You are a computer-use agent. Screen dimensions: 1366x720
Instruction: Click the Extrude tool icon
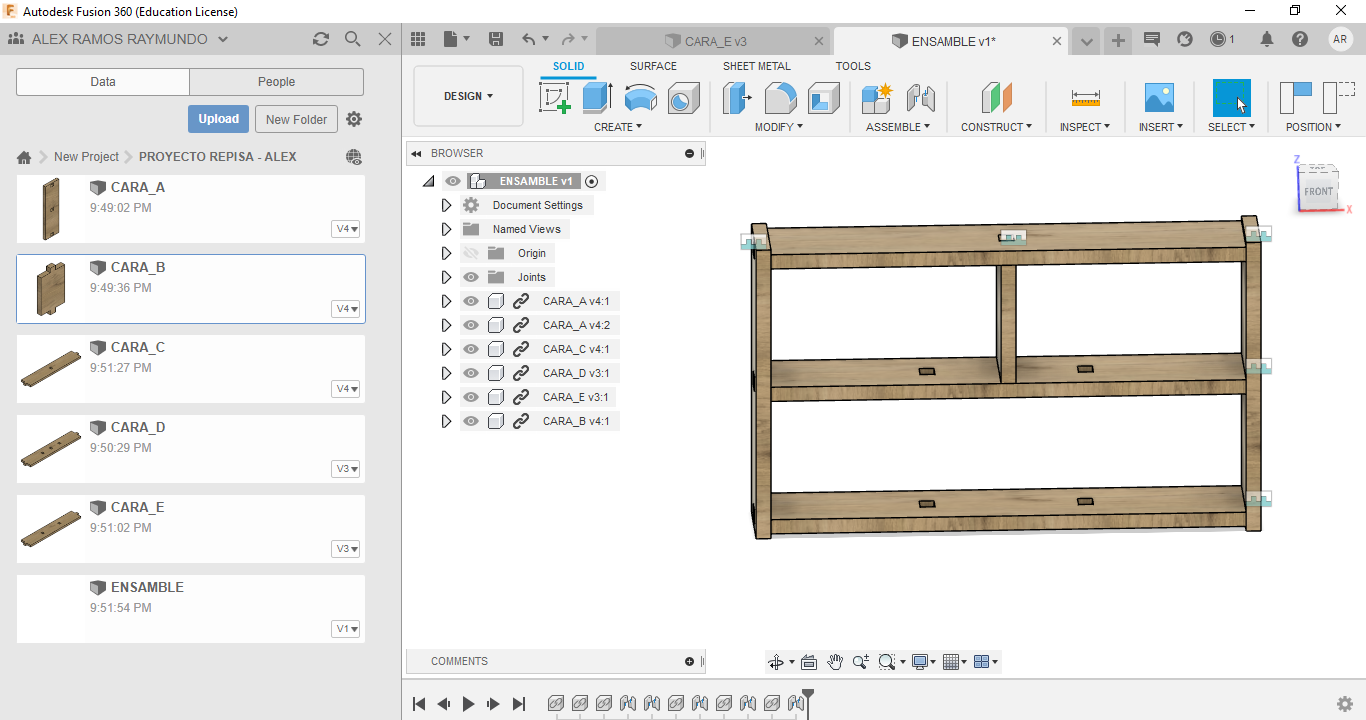coord(597,98)
